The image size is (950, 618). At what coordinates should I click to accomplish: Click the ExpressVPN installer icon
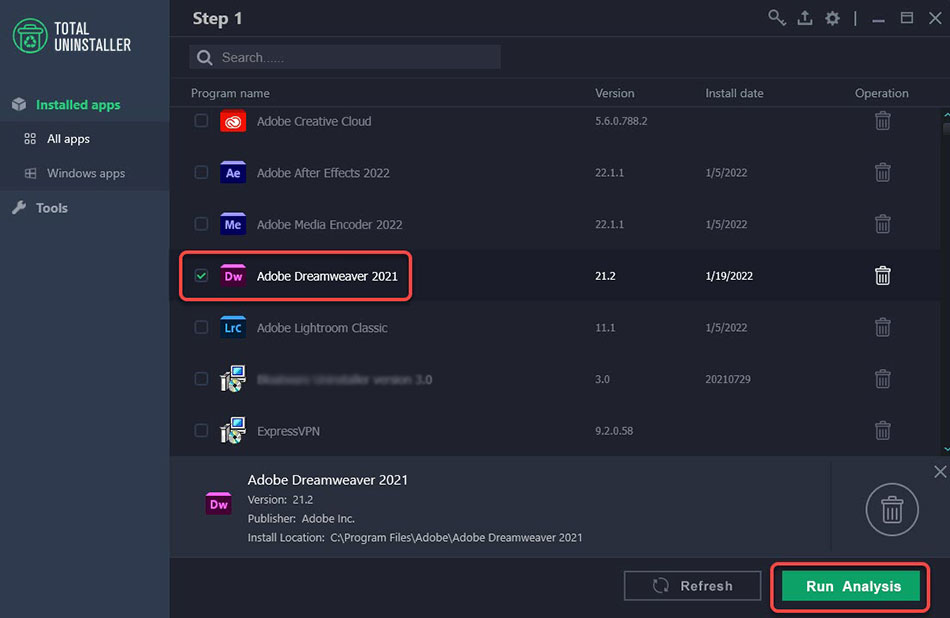point(233,430)
